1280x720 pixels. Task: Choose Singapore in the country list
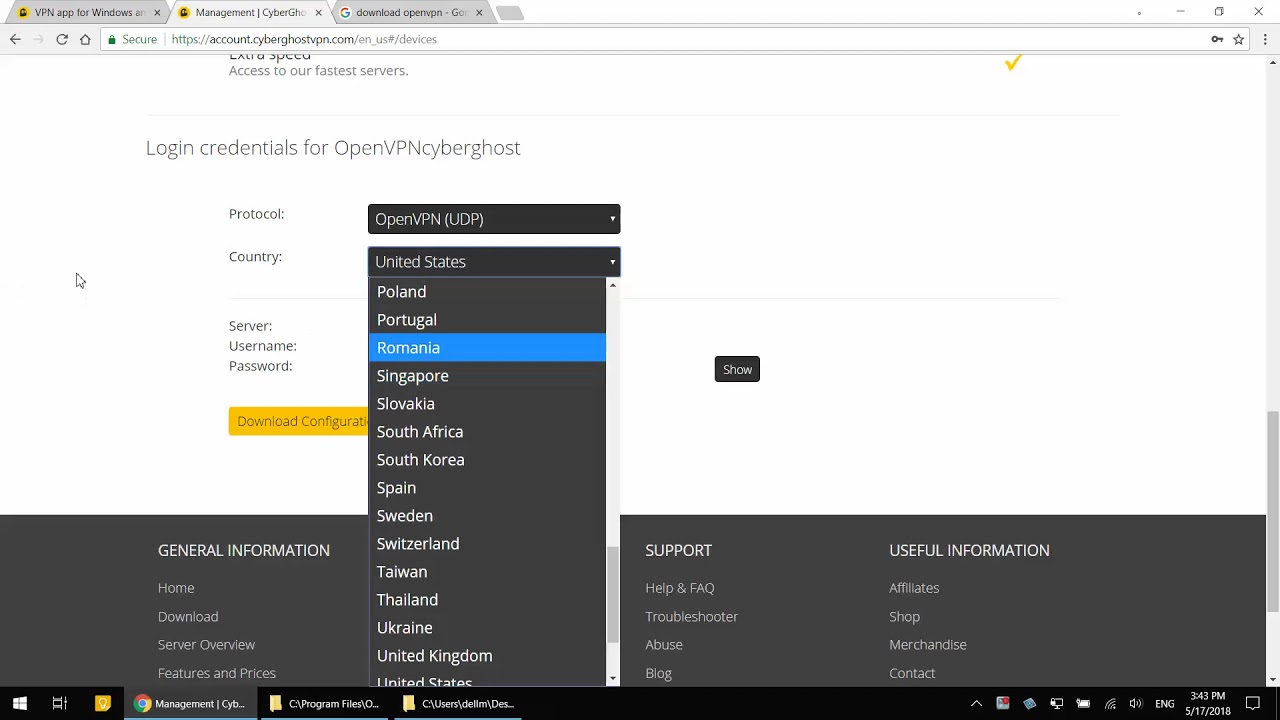[487, 376]
